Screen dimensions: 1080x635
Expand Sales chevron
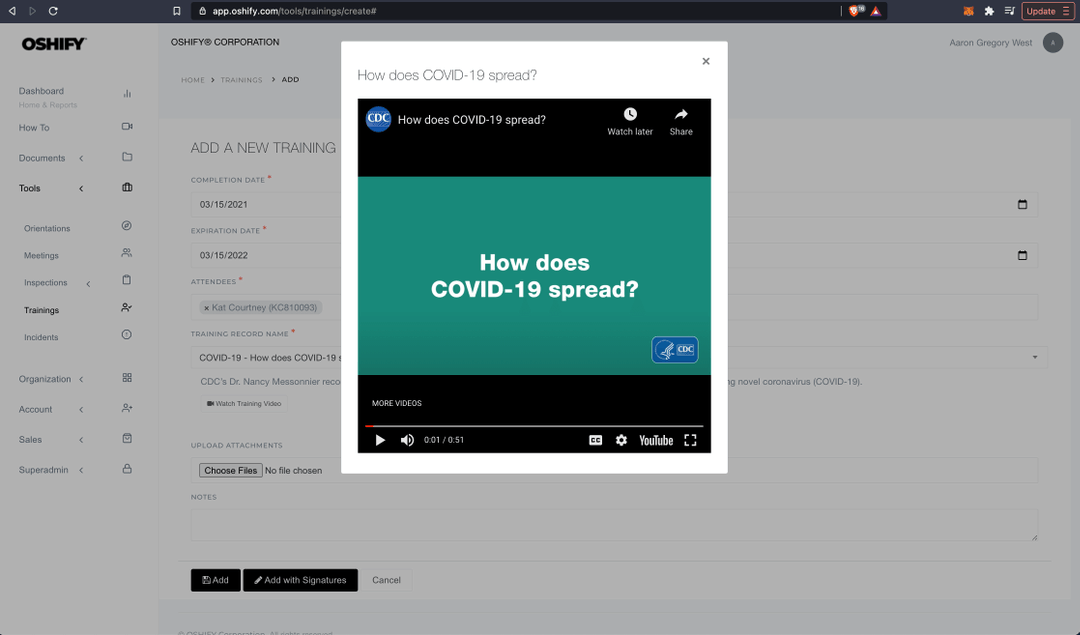click(x=81, y=440)
